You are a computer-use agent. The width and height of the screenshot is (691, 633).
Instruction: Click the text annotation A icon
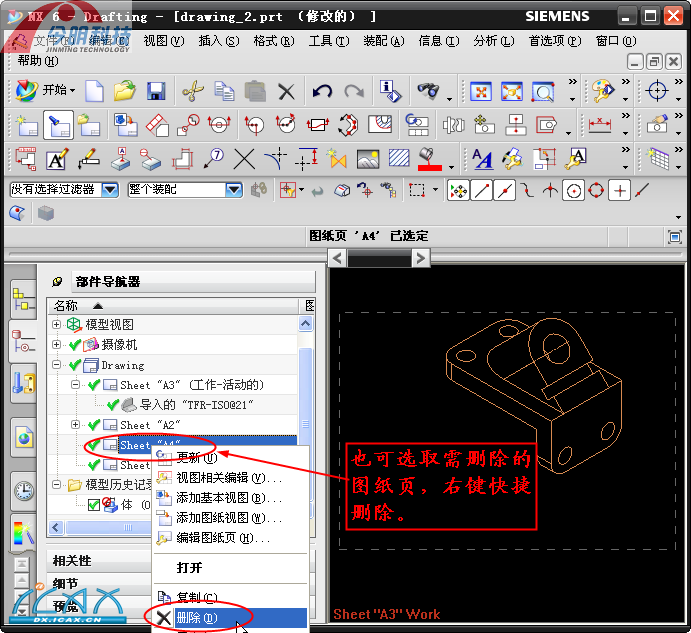click(56, 159)
